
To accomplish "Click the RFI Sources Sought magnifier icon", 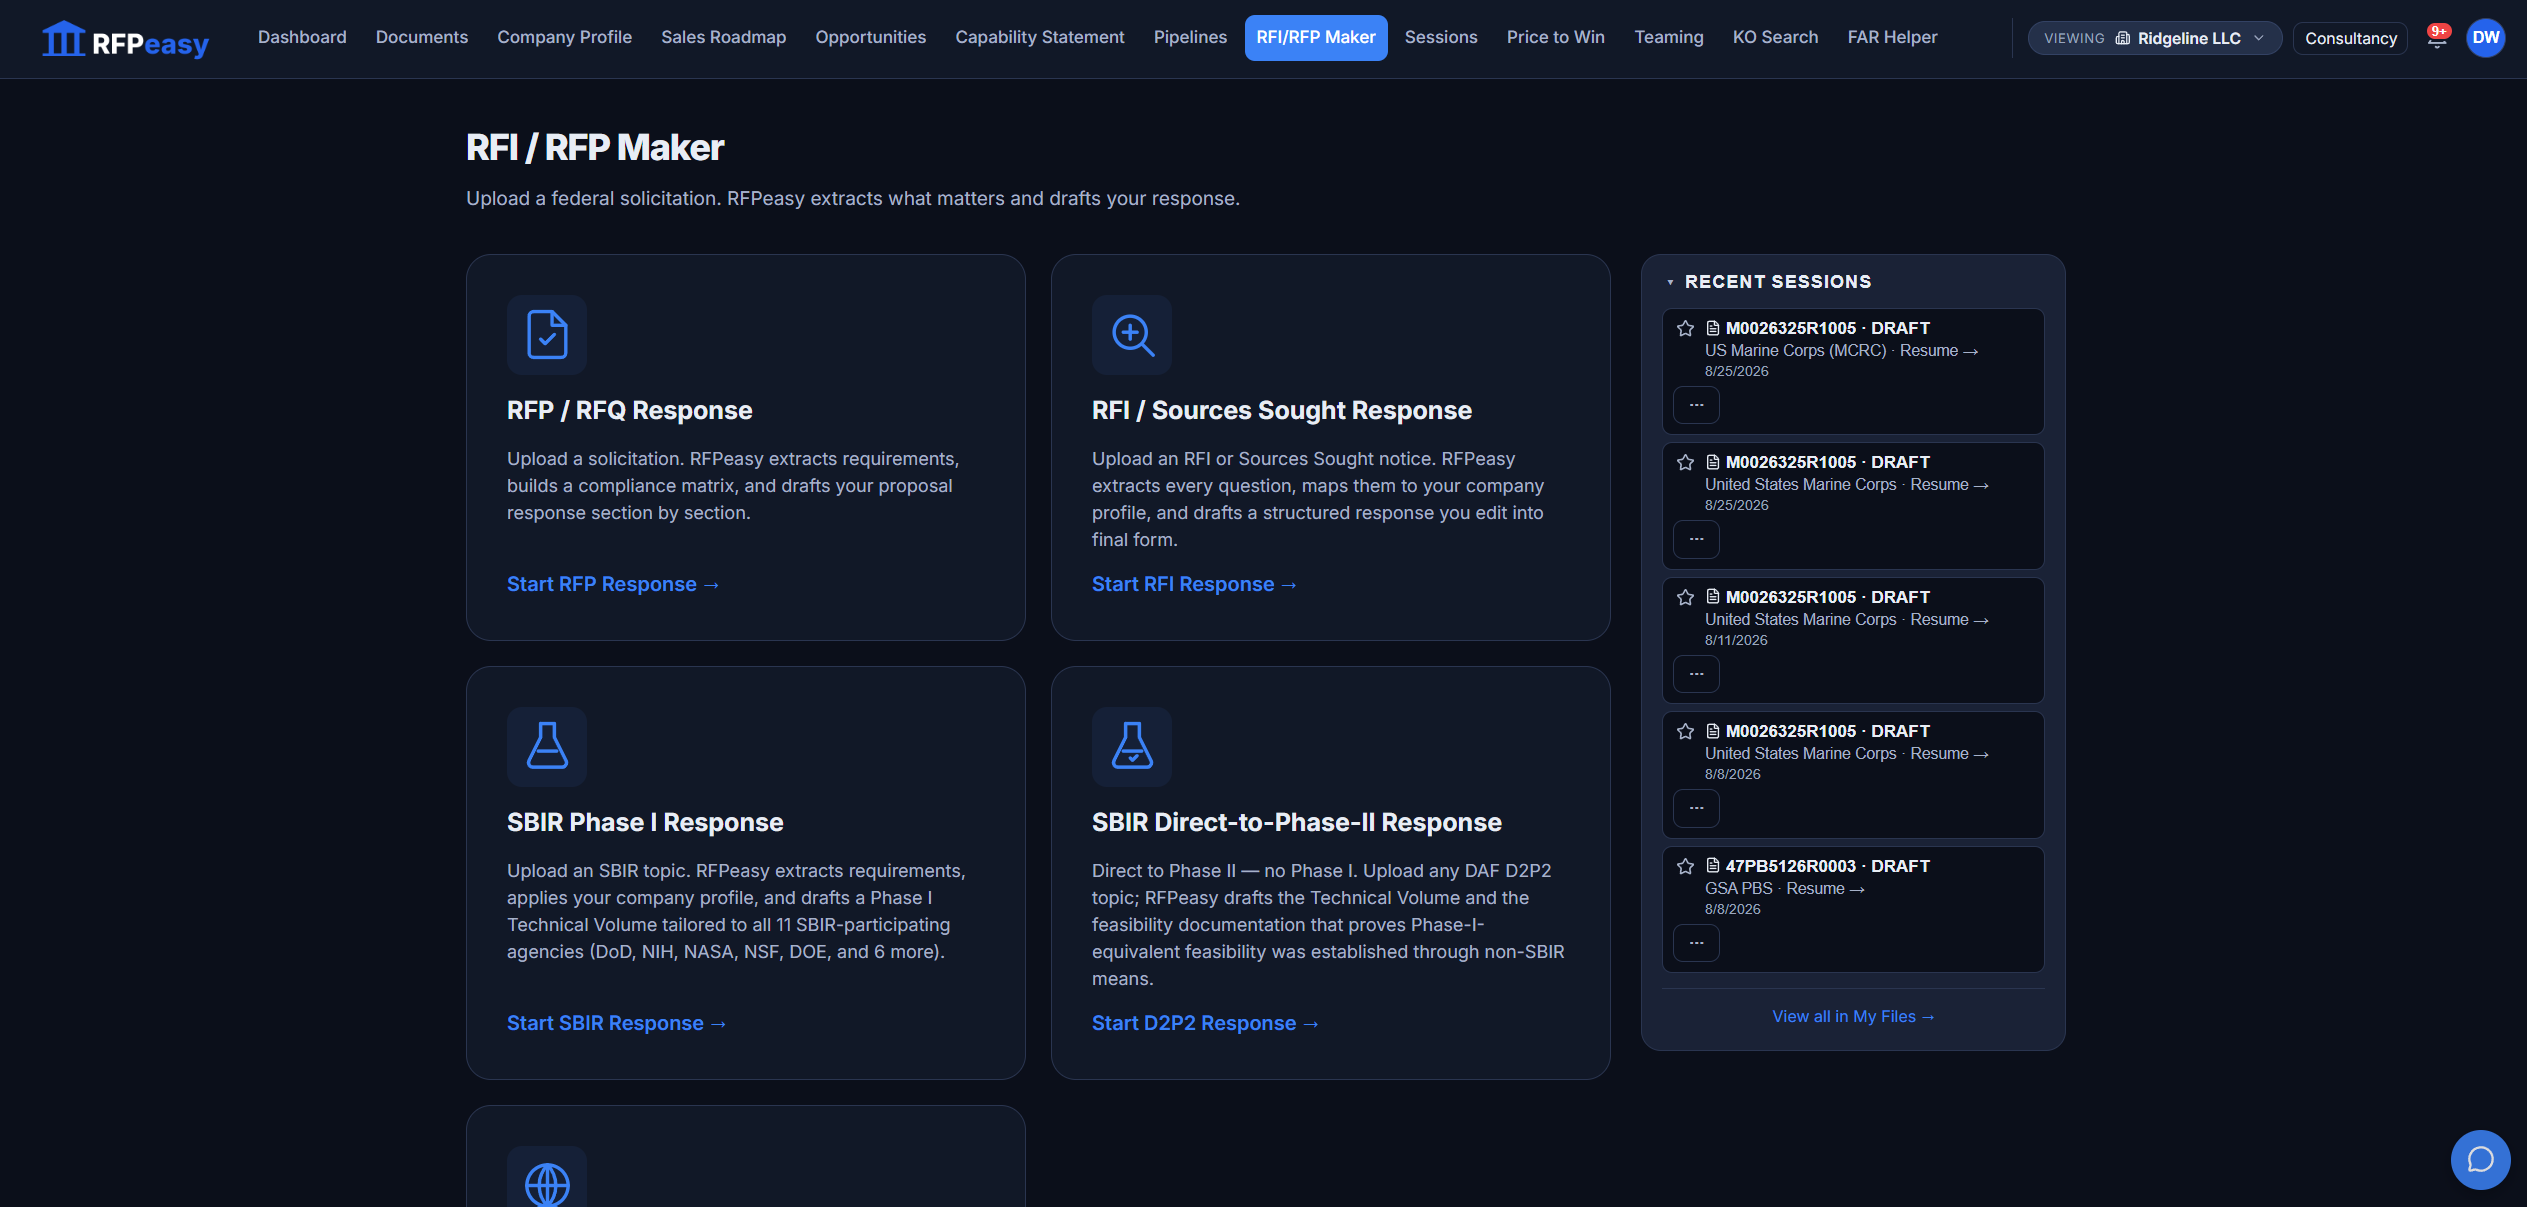I will pyautogui.click(x=1132, y=334).
